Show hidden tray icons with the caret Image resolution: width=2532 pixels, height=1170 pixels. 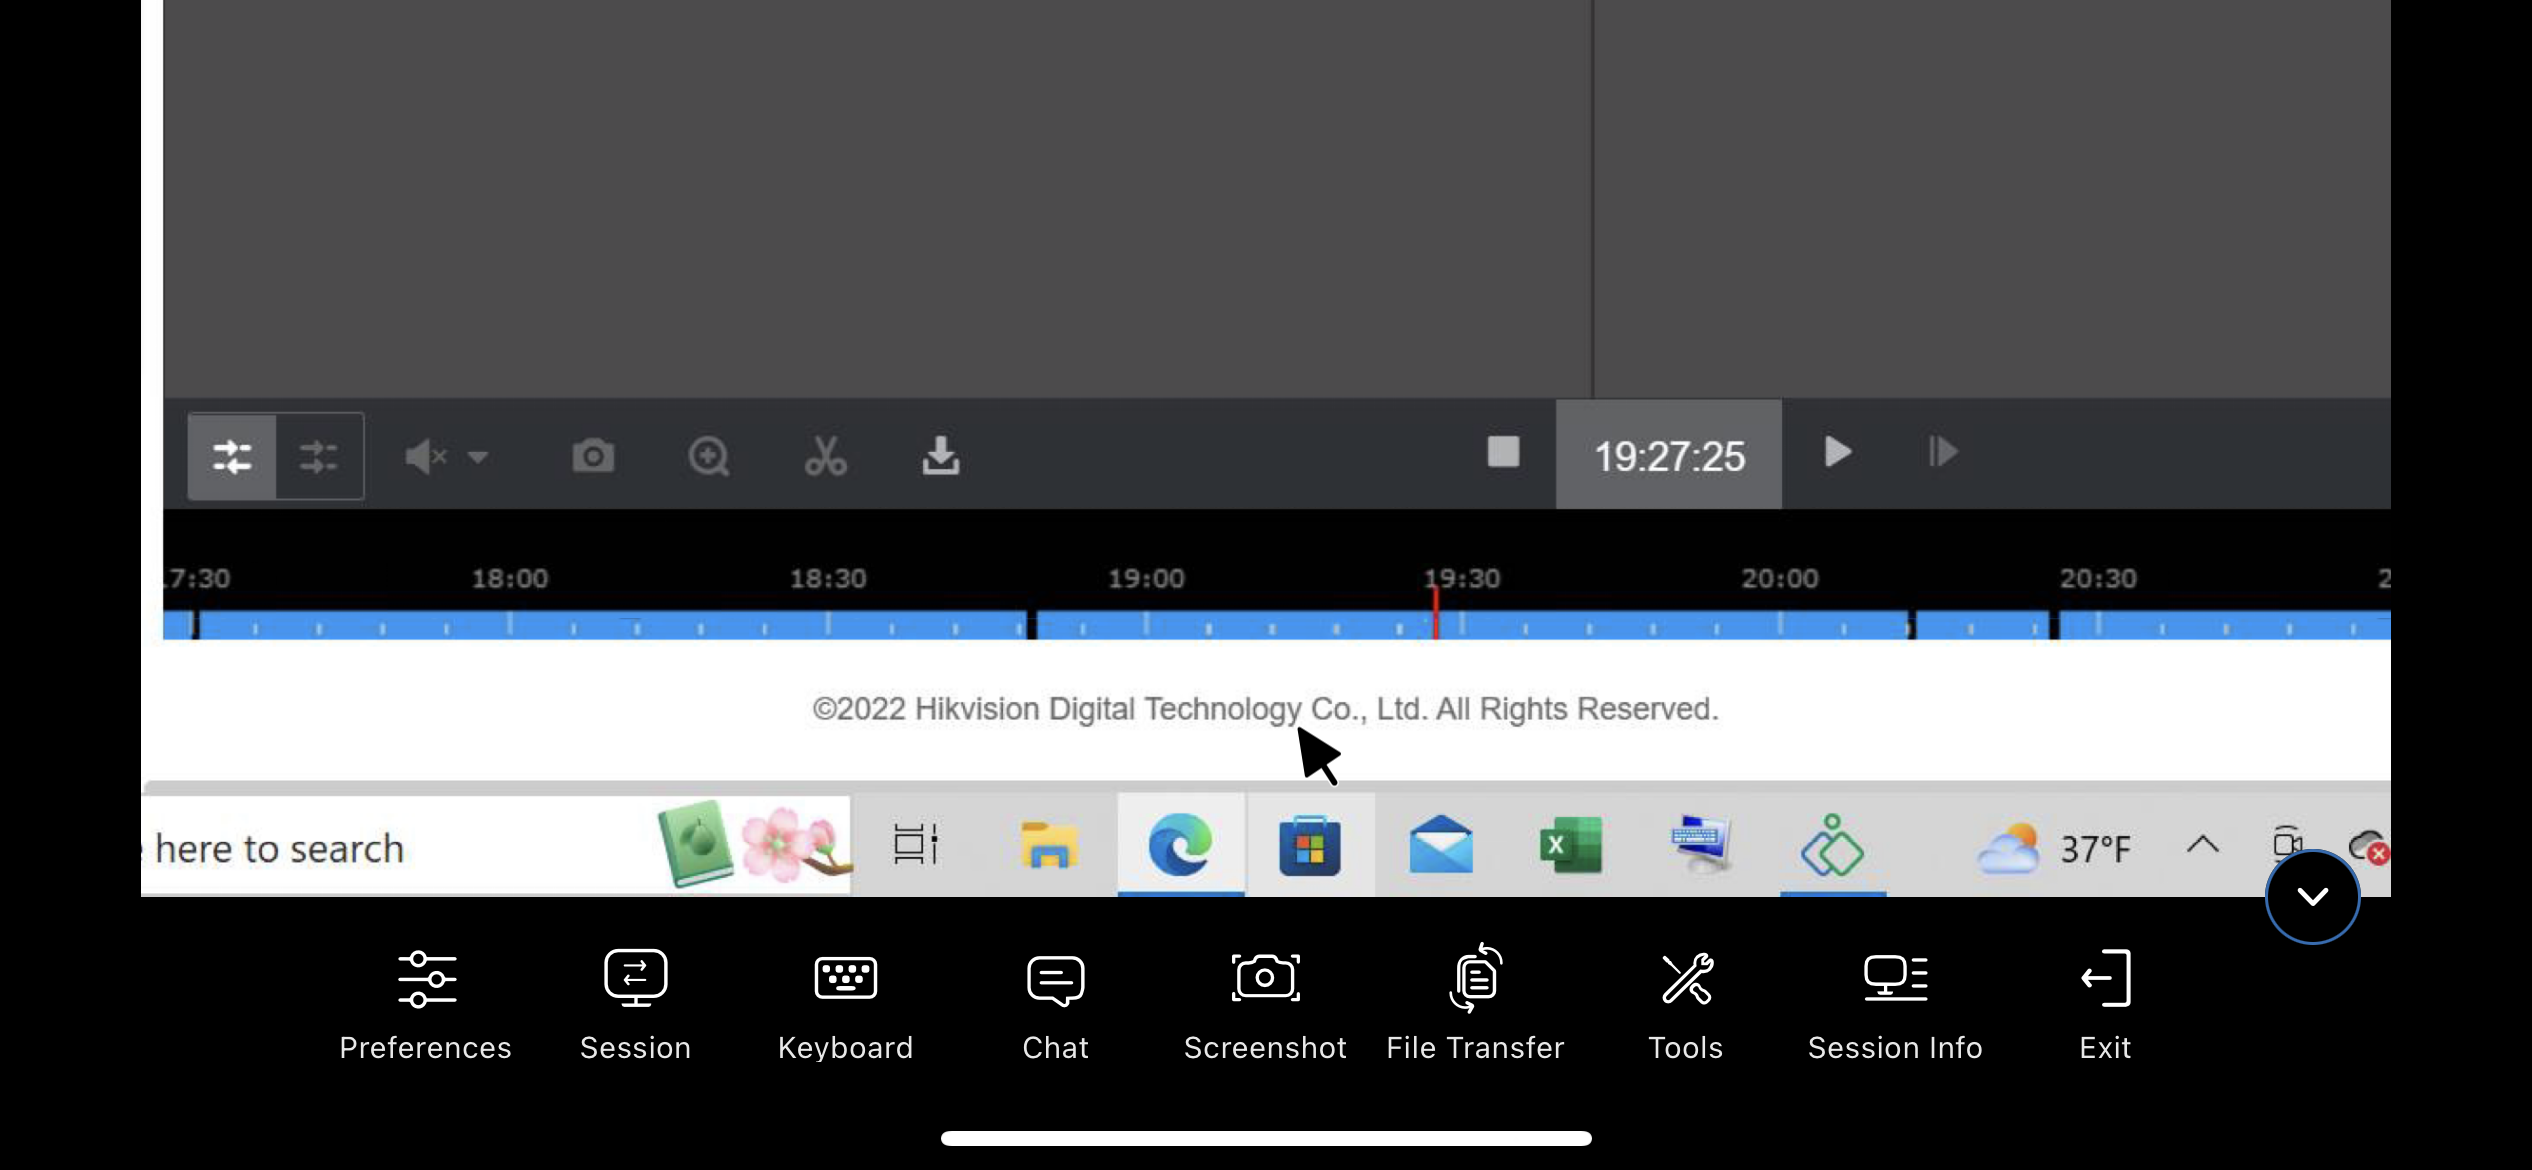pyautogui.click(x=2202, y=845)
